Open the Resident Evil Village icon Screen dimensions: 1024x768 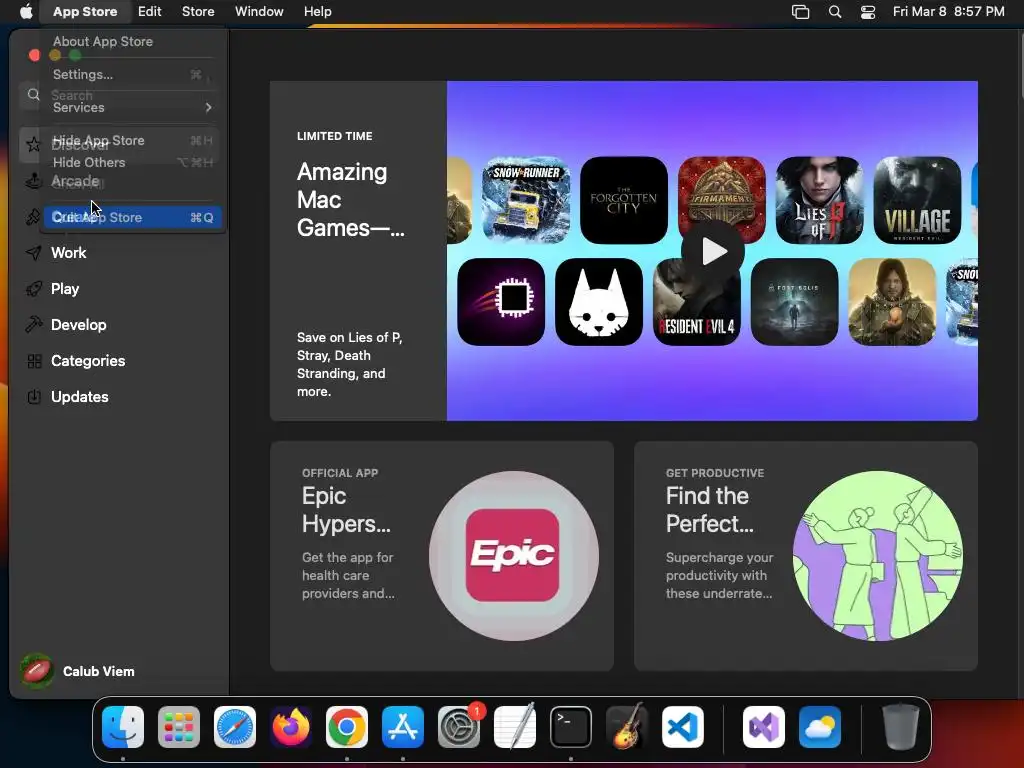[x=918, y=200]
